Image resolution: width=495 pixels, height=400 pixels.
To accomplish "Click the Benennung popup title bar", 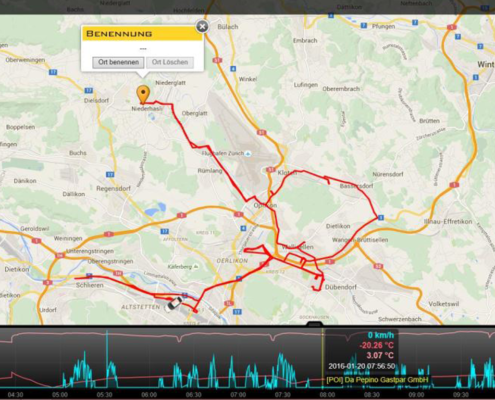I will point(142,34).
